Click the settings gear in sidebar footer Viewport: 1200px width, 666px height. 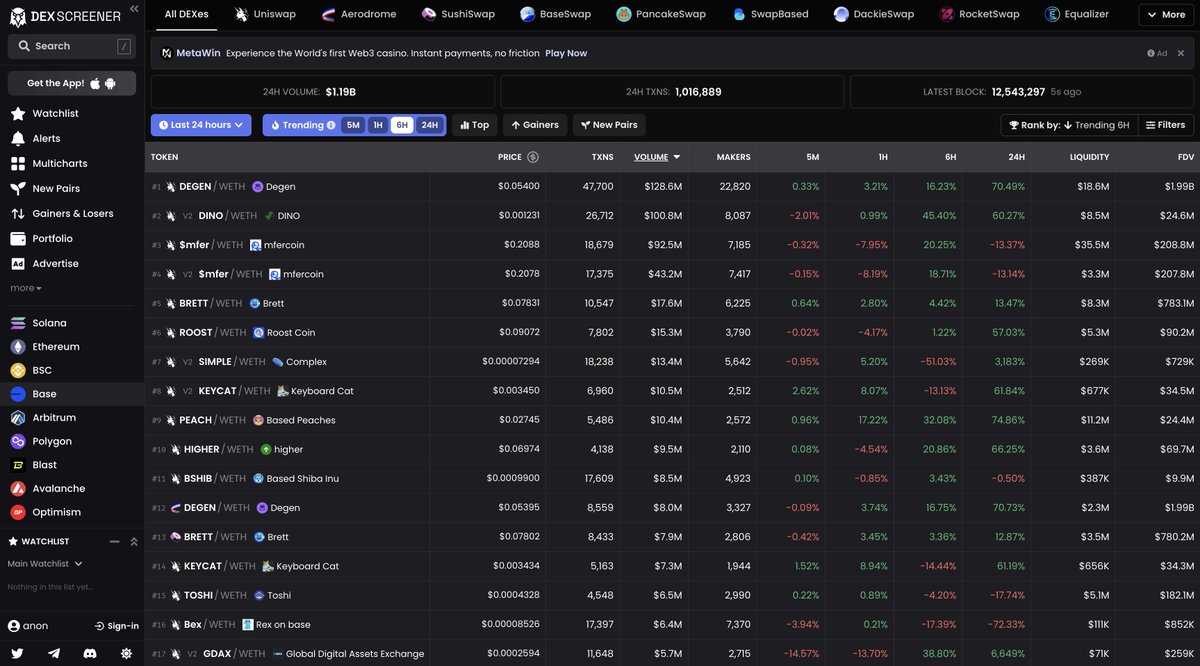coord(126,653)
